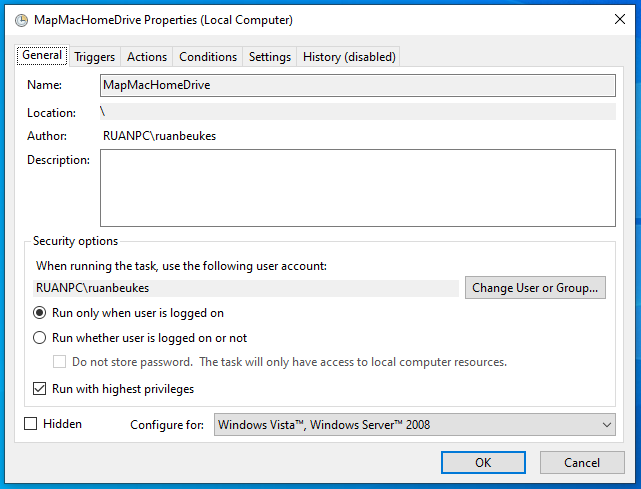Switch to the Settings tab
Screen dimensions: 641x489
pos(270,57)
